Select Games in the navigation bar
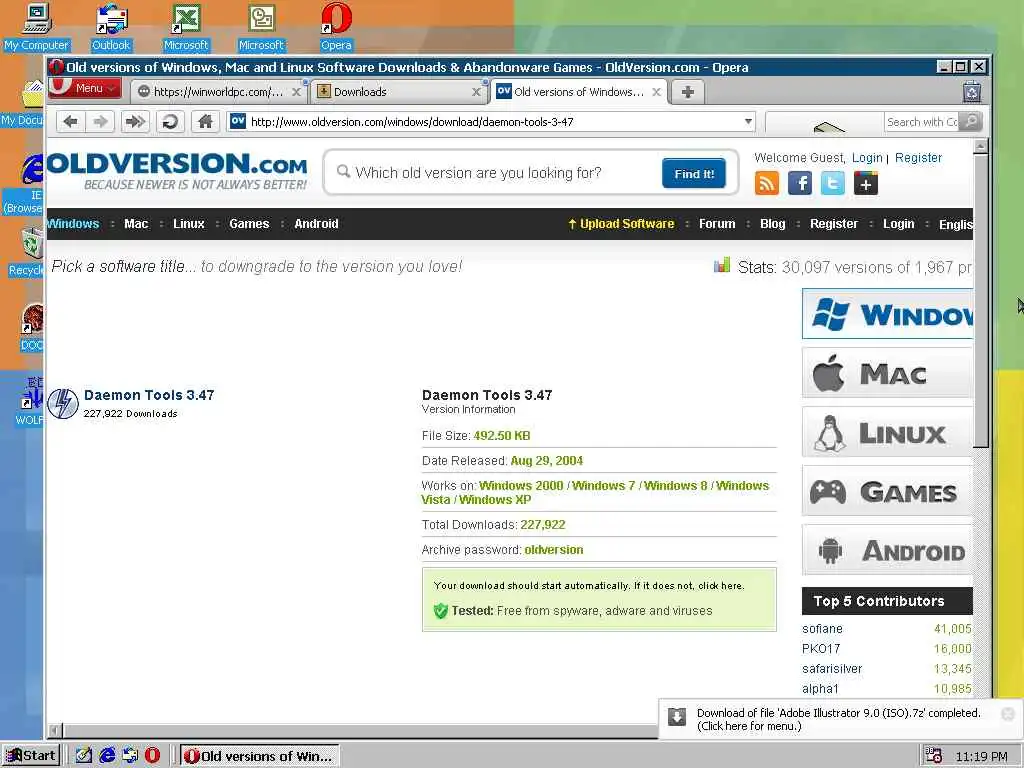Image resolution: width=1024 pixels, height=768 pixels. click(249, 224)
